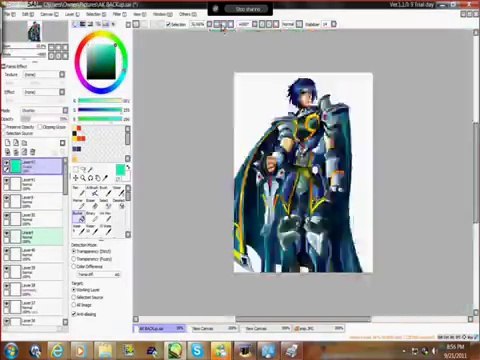The height and width of the screenshot is (360, 480).
Task: Enable Clipping Group checkbox
Action: pos(40,127)
